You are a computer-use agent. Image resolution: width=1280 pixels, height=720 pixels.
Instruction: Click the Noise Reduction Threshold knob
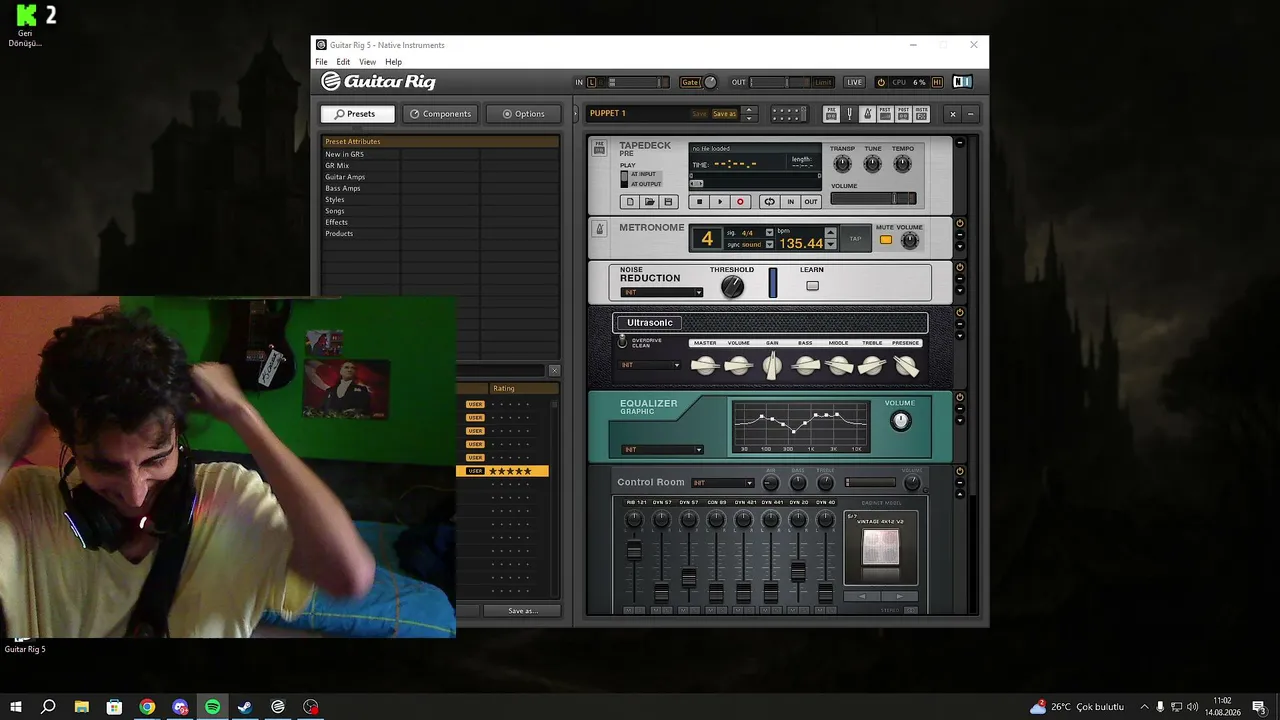[733, 287]
